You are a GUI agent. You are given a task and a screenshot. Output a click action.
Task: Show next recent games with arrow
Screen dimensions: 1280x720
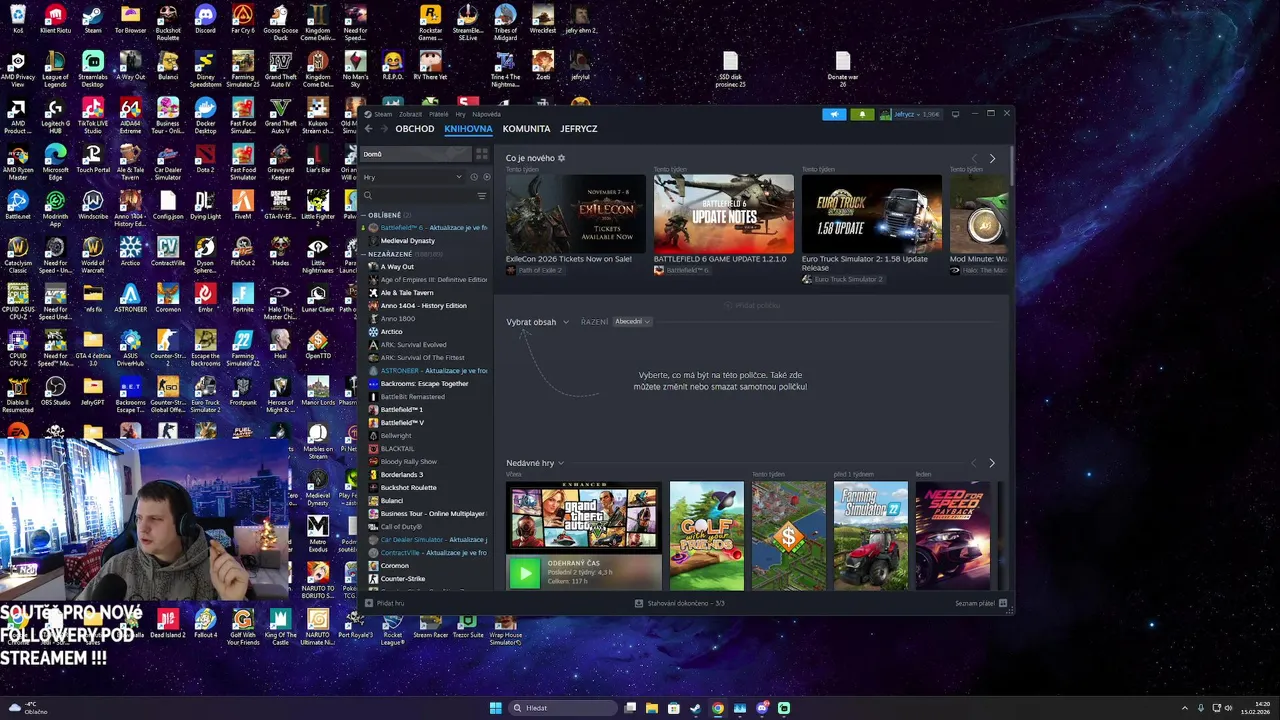[992, 463]
